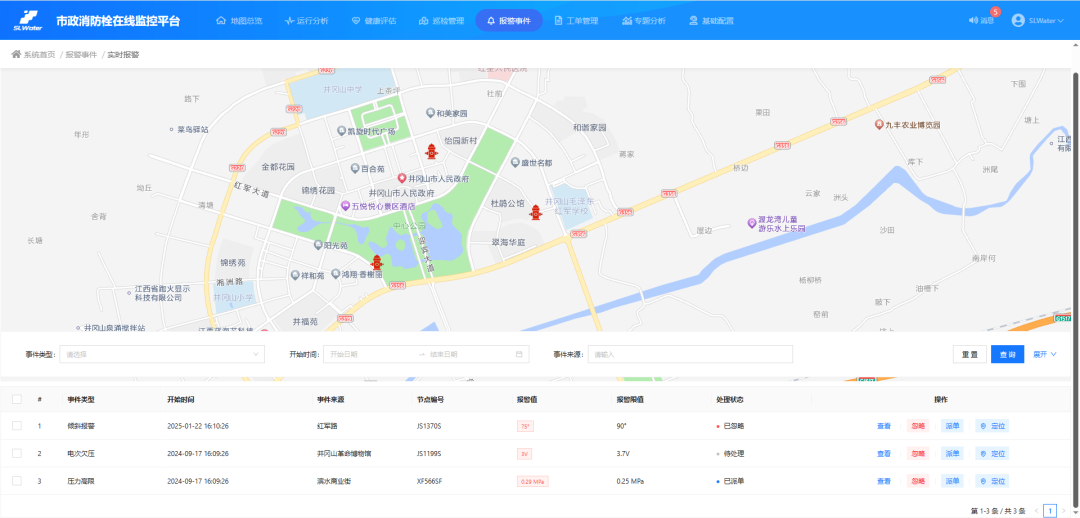Open the 巡检管理 menu

click(441, 21)
